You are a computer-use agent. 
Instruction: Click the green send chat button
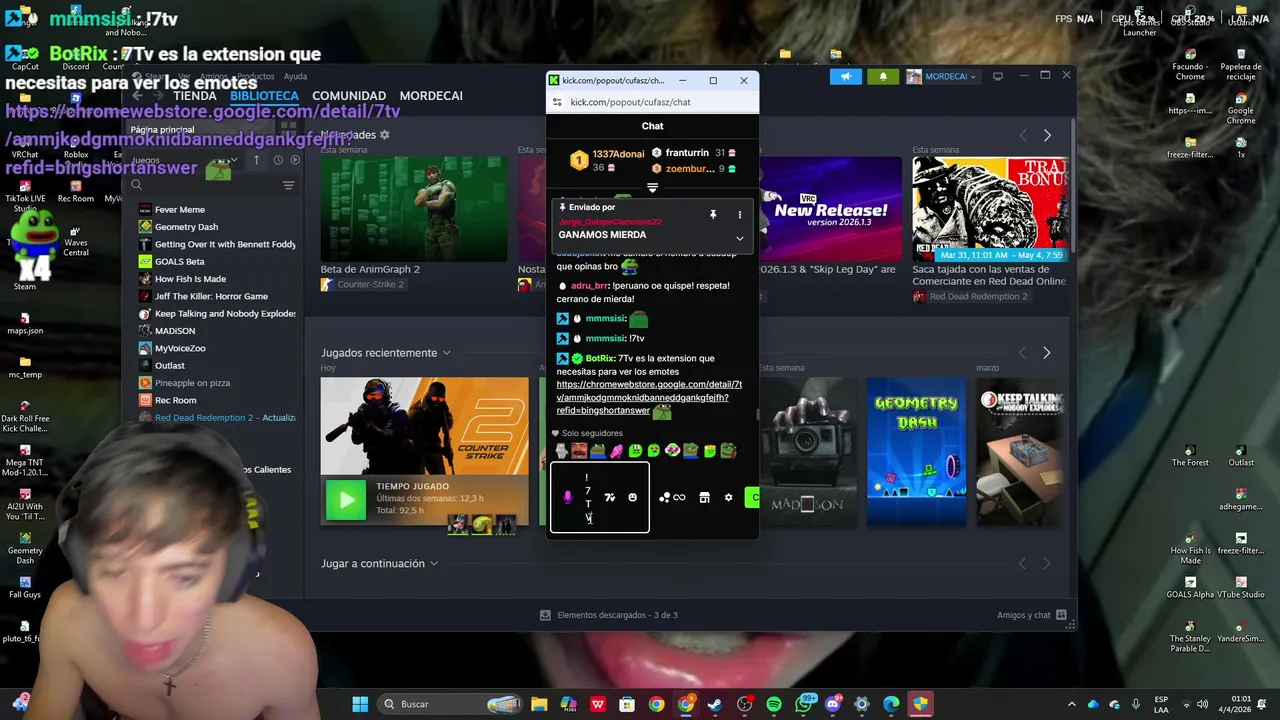pos(753,497)
